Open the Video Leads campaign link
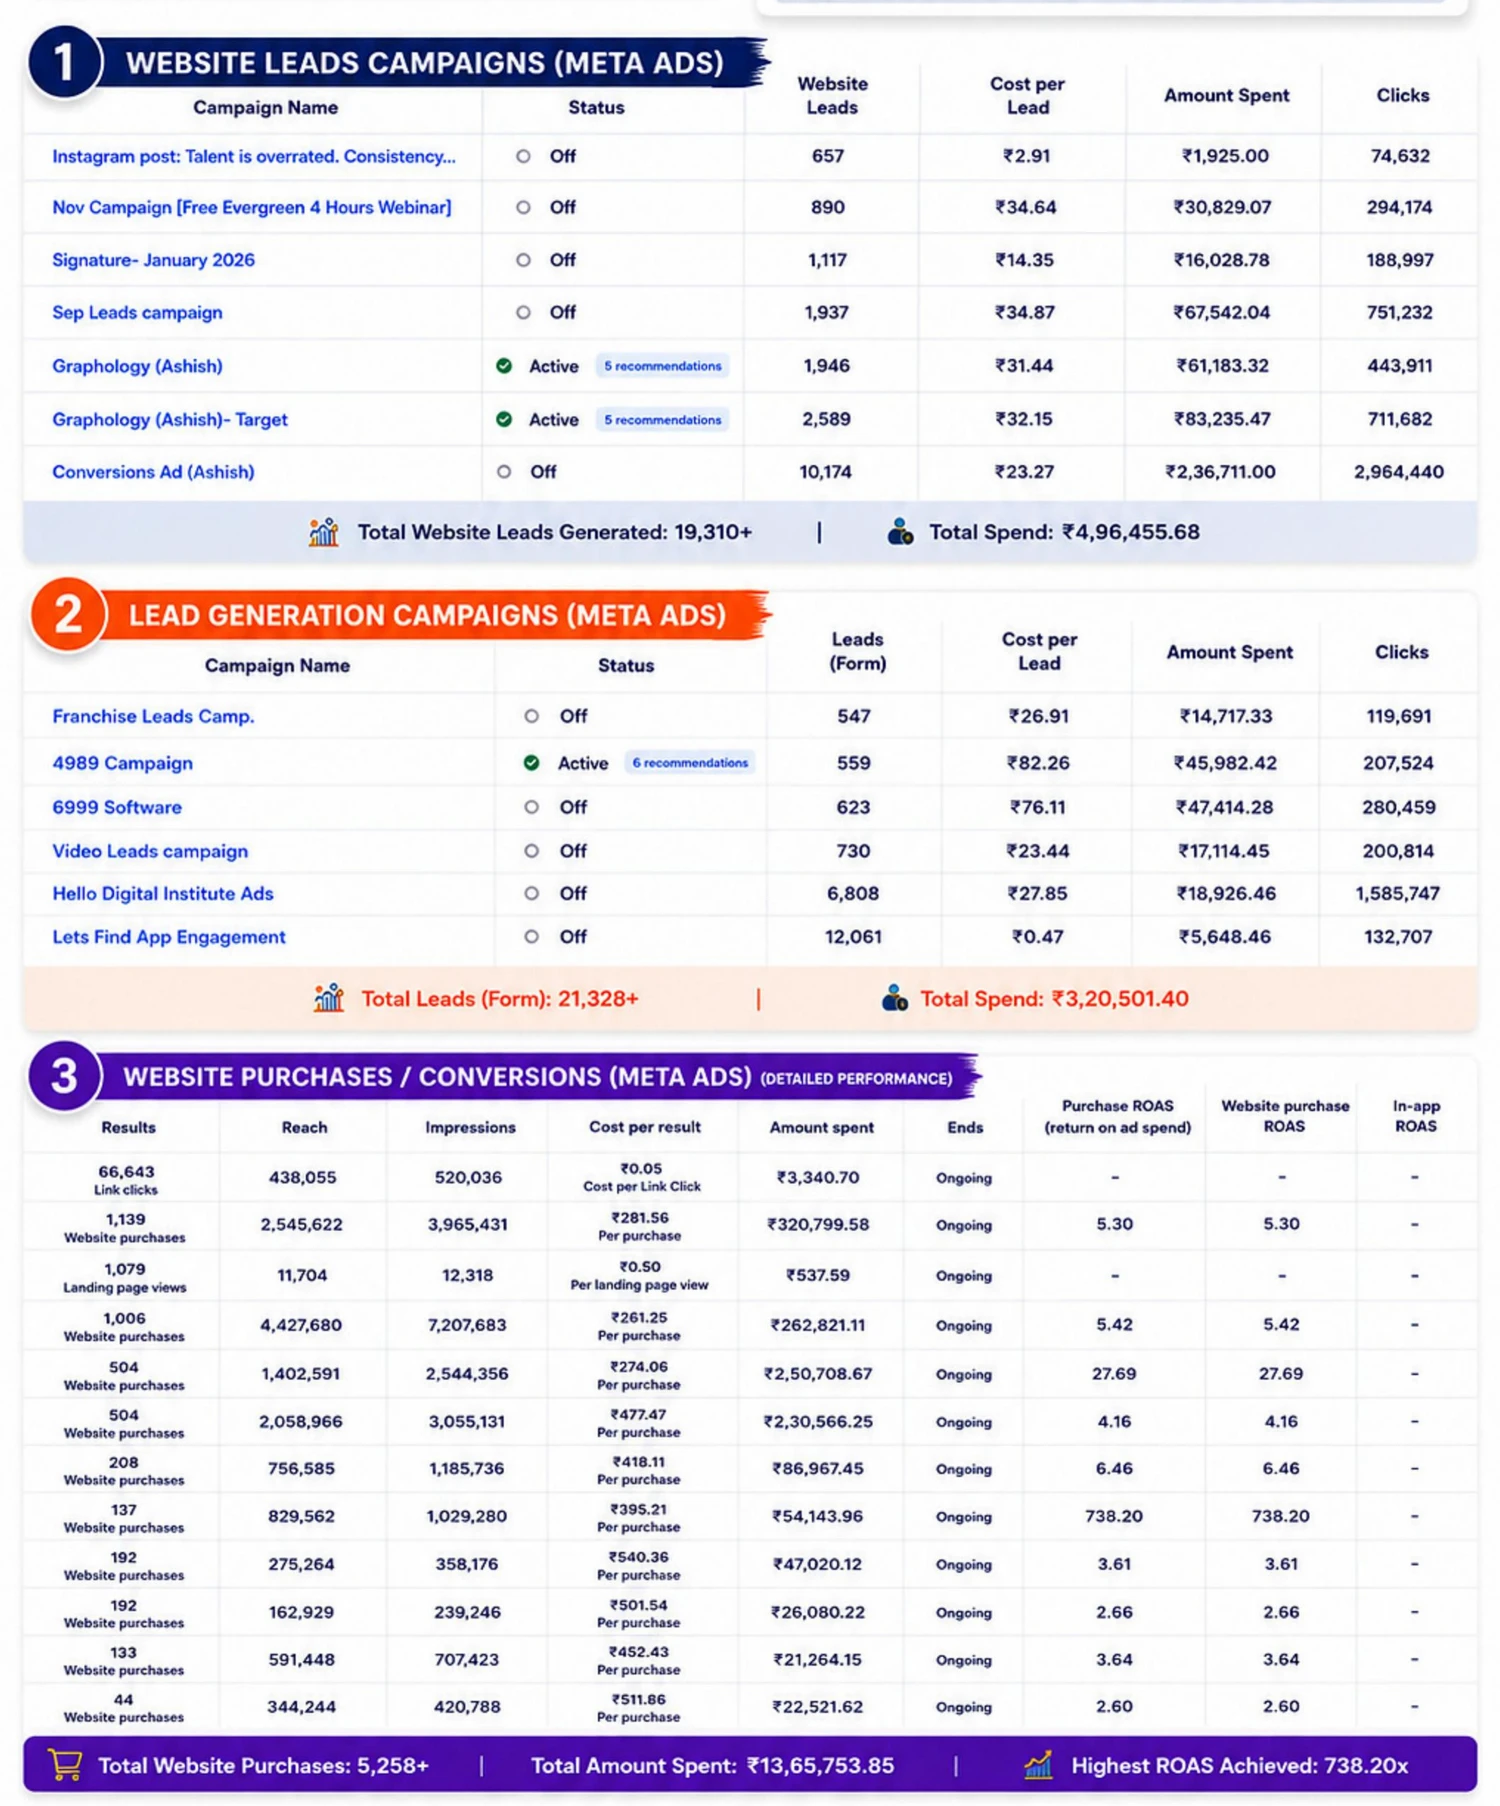The height and width of the screenshot is (1806, 1500). [x=150, y=851]
